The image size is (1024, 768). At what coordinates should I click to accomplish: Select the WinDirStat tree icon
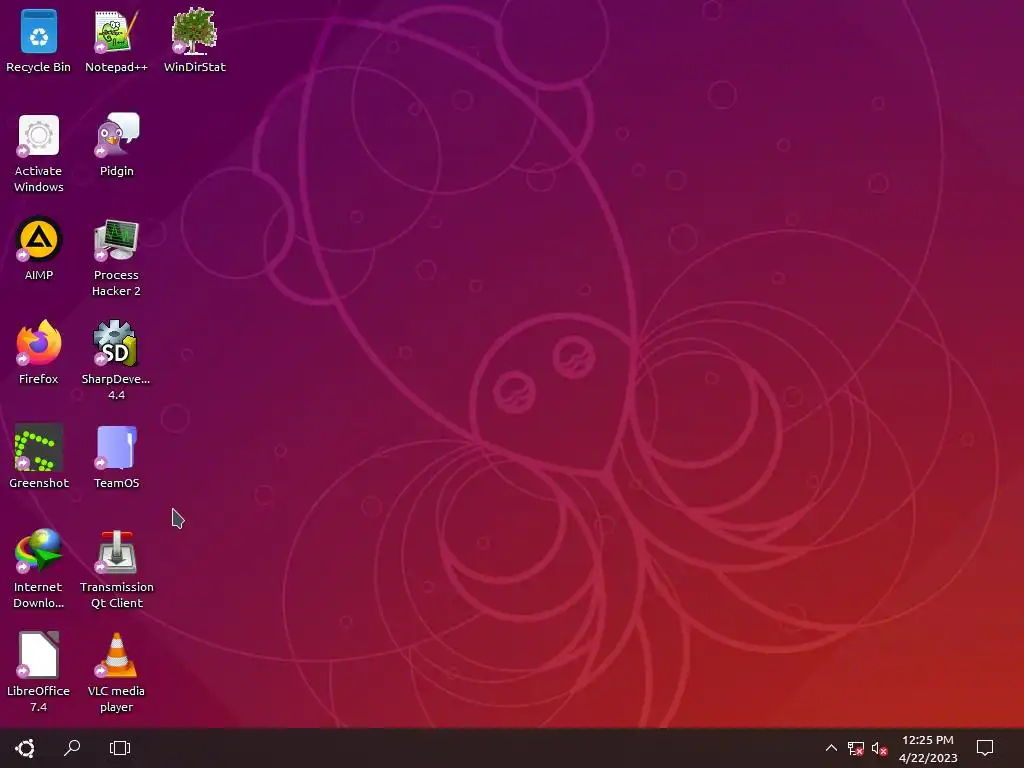[194, 31]
